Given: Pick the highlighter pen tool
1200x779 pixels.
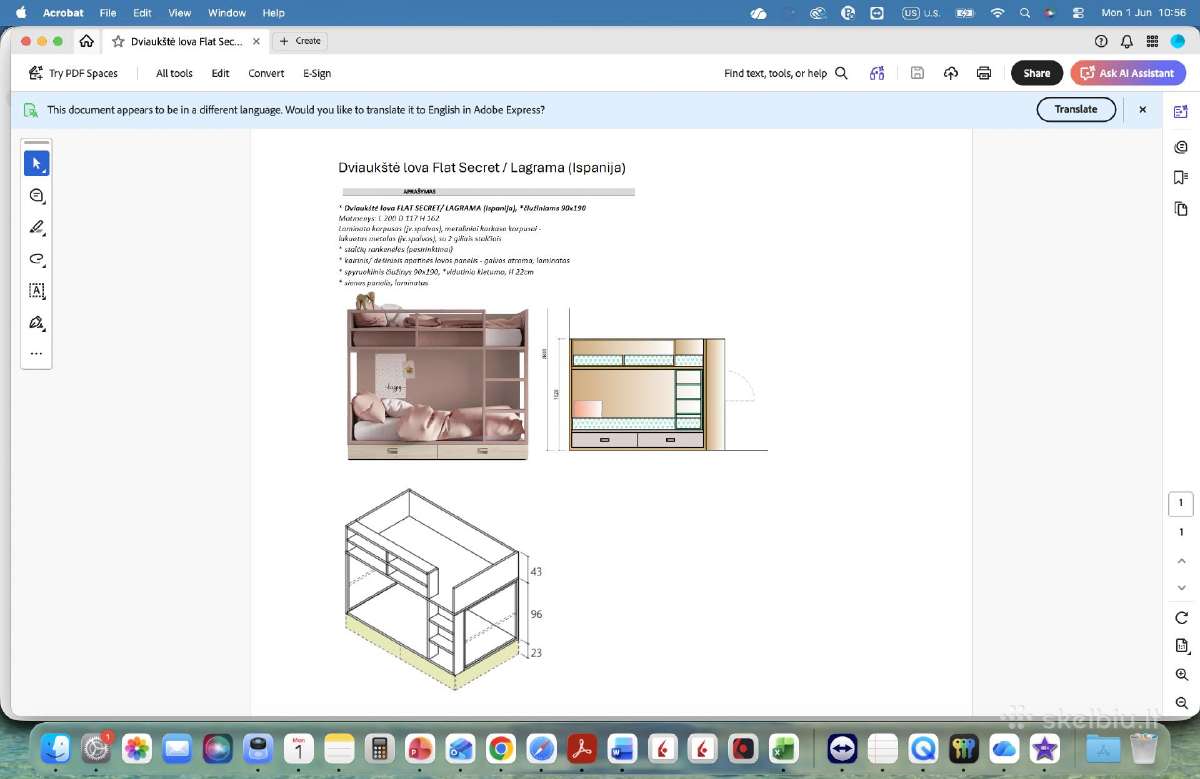Looking at the screenshot, I should click(37, 227).
